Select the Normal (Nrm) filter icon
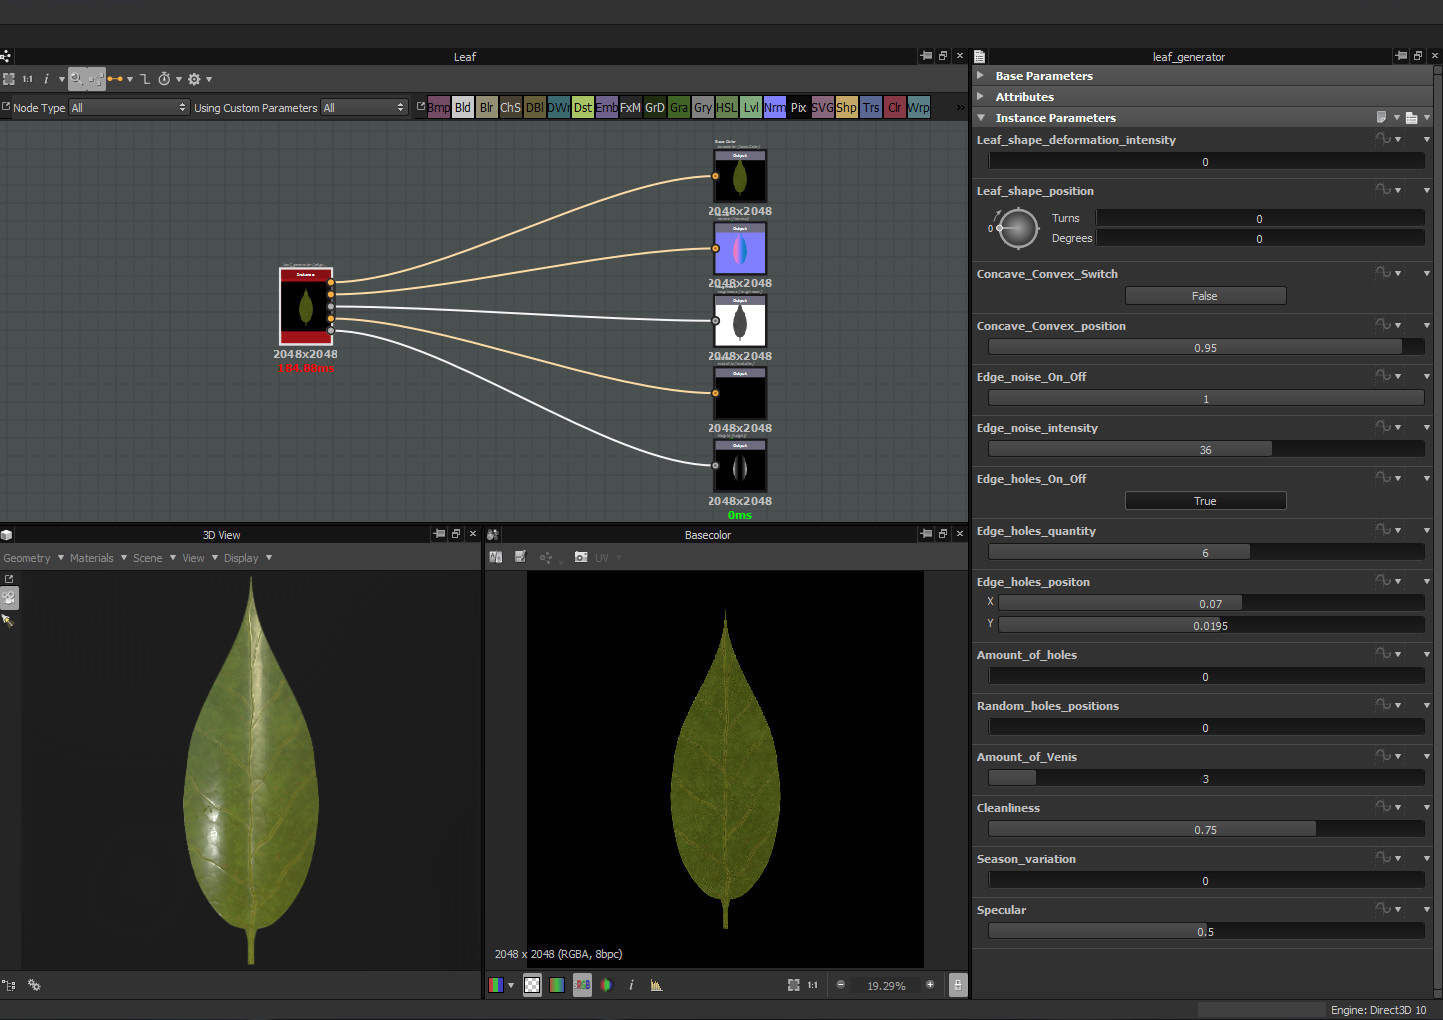 pos(775,107)
